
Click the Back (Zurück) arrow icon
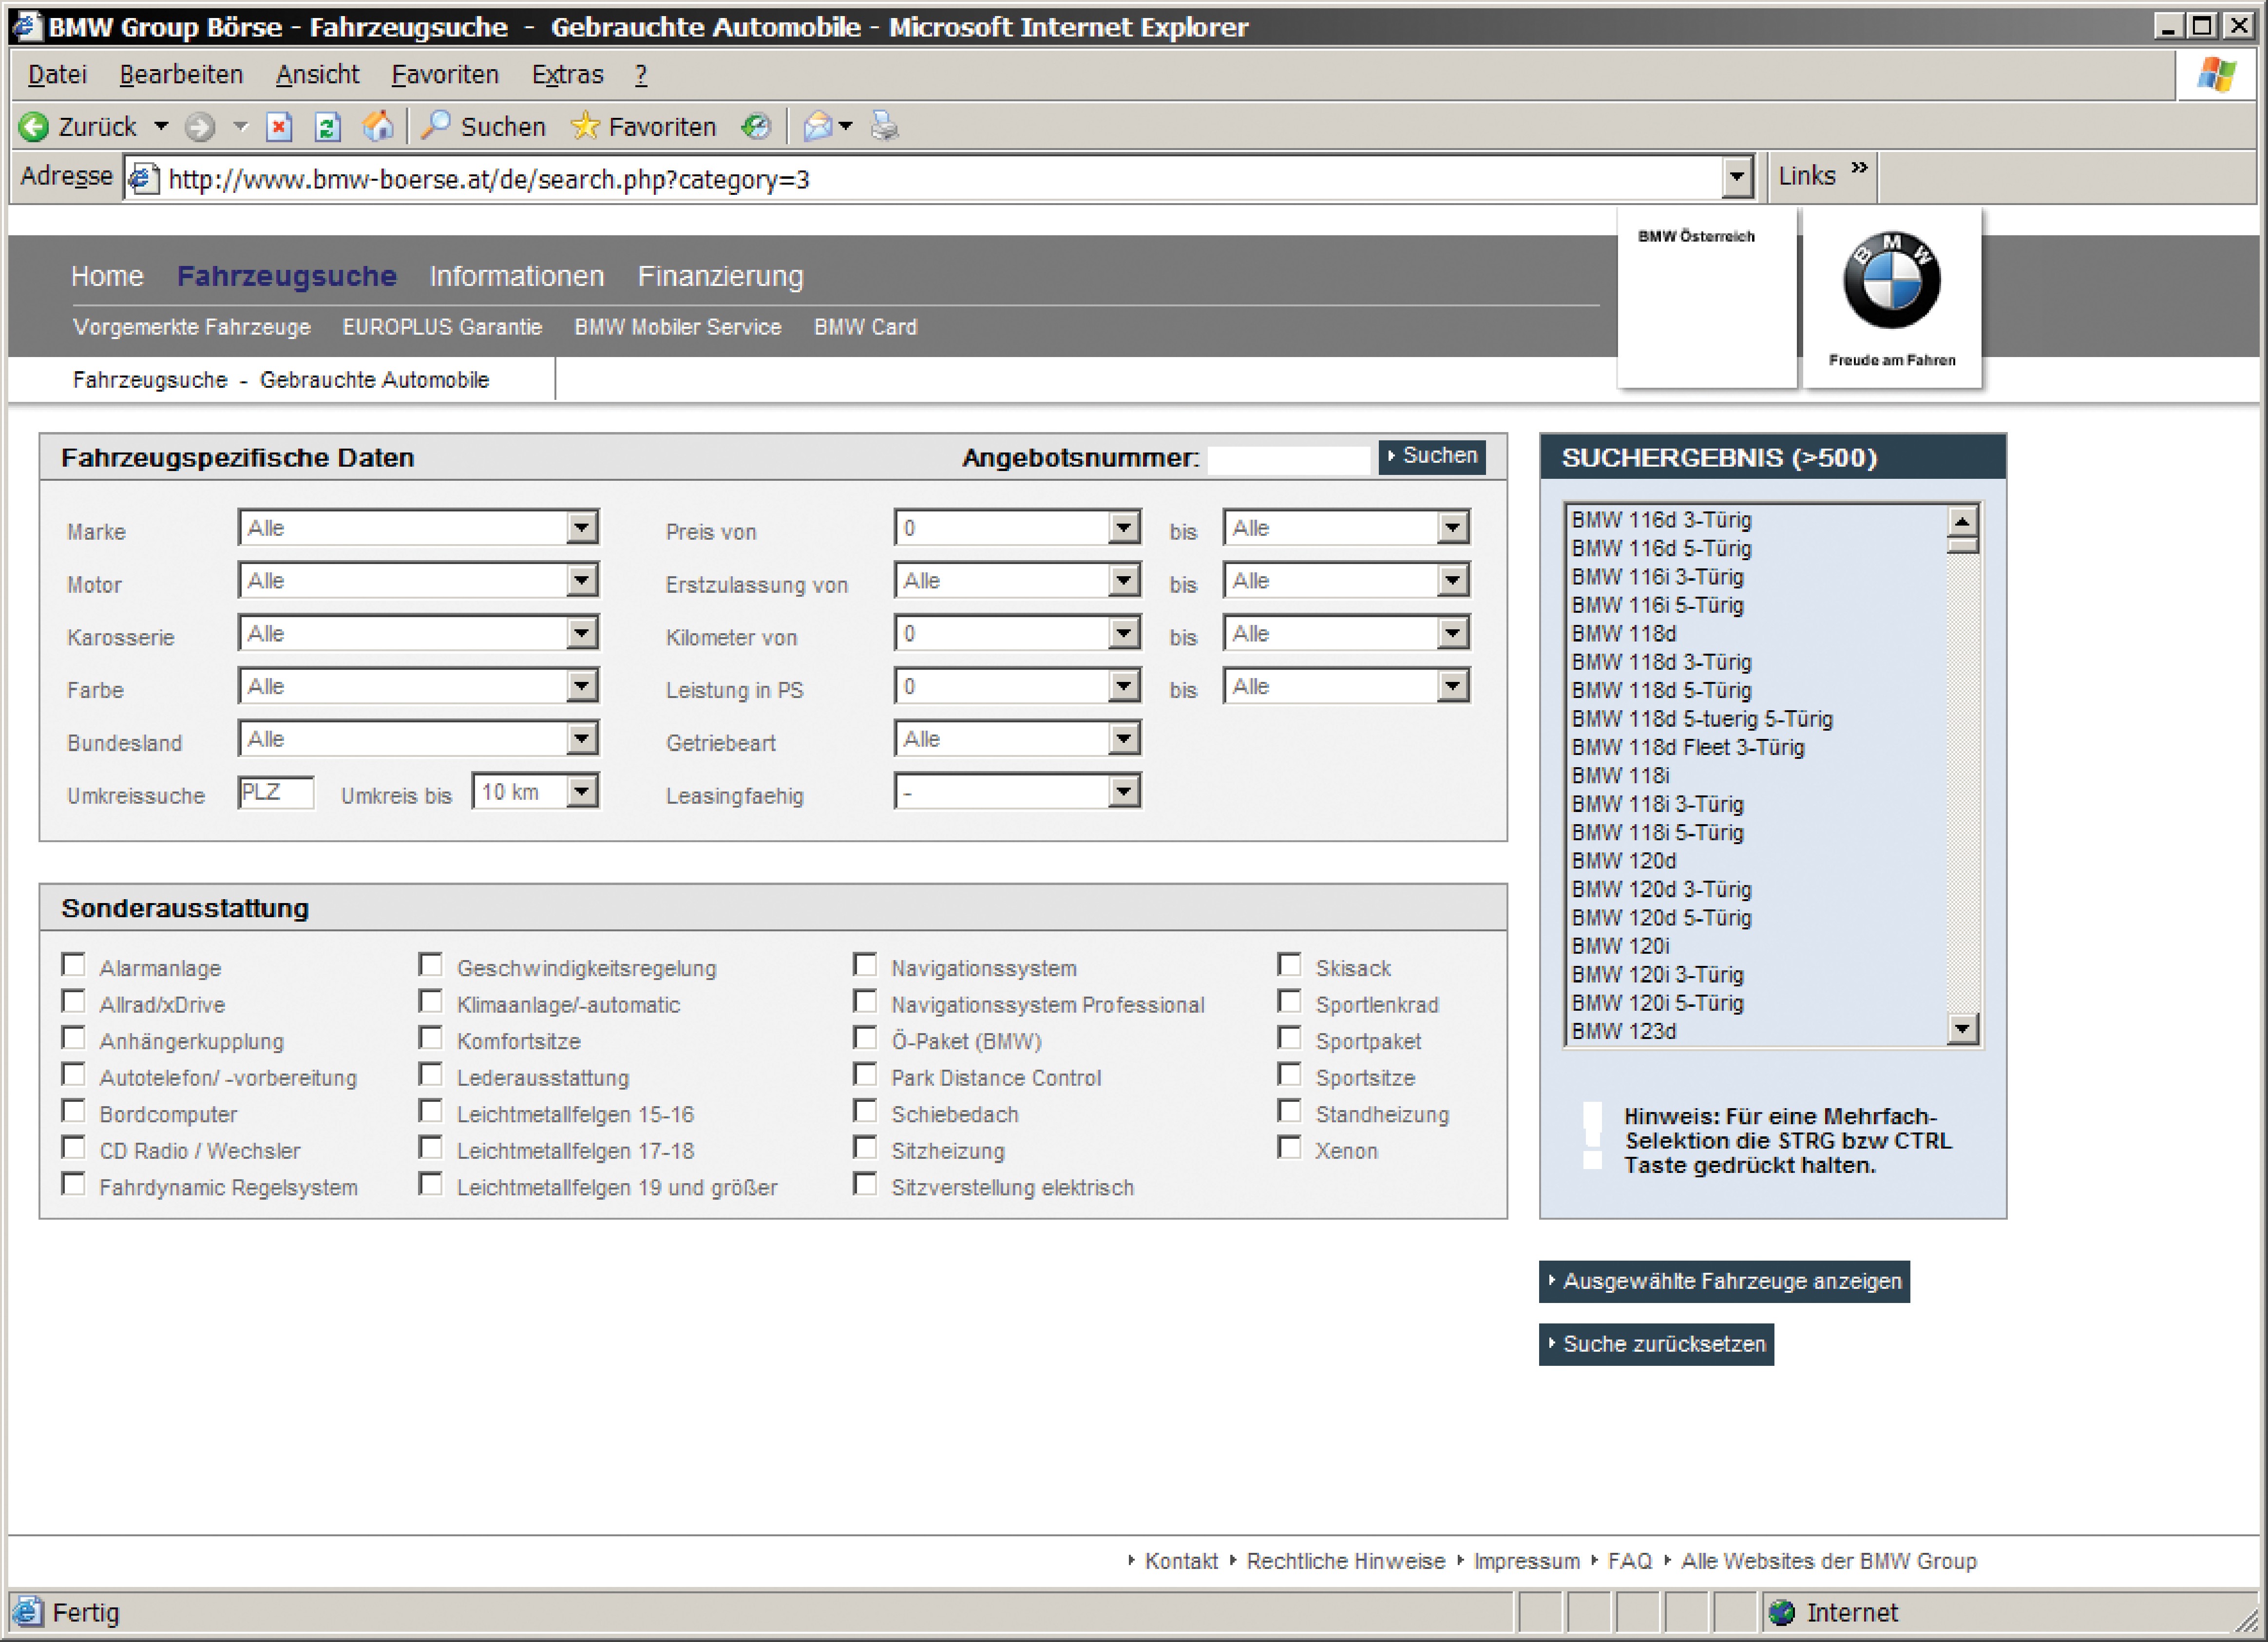point(34,127)
